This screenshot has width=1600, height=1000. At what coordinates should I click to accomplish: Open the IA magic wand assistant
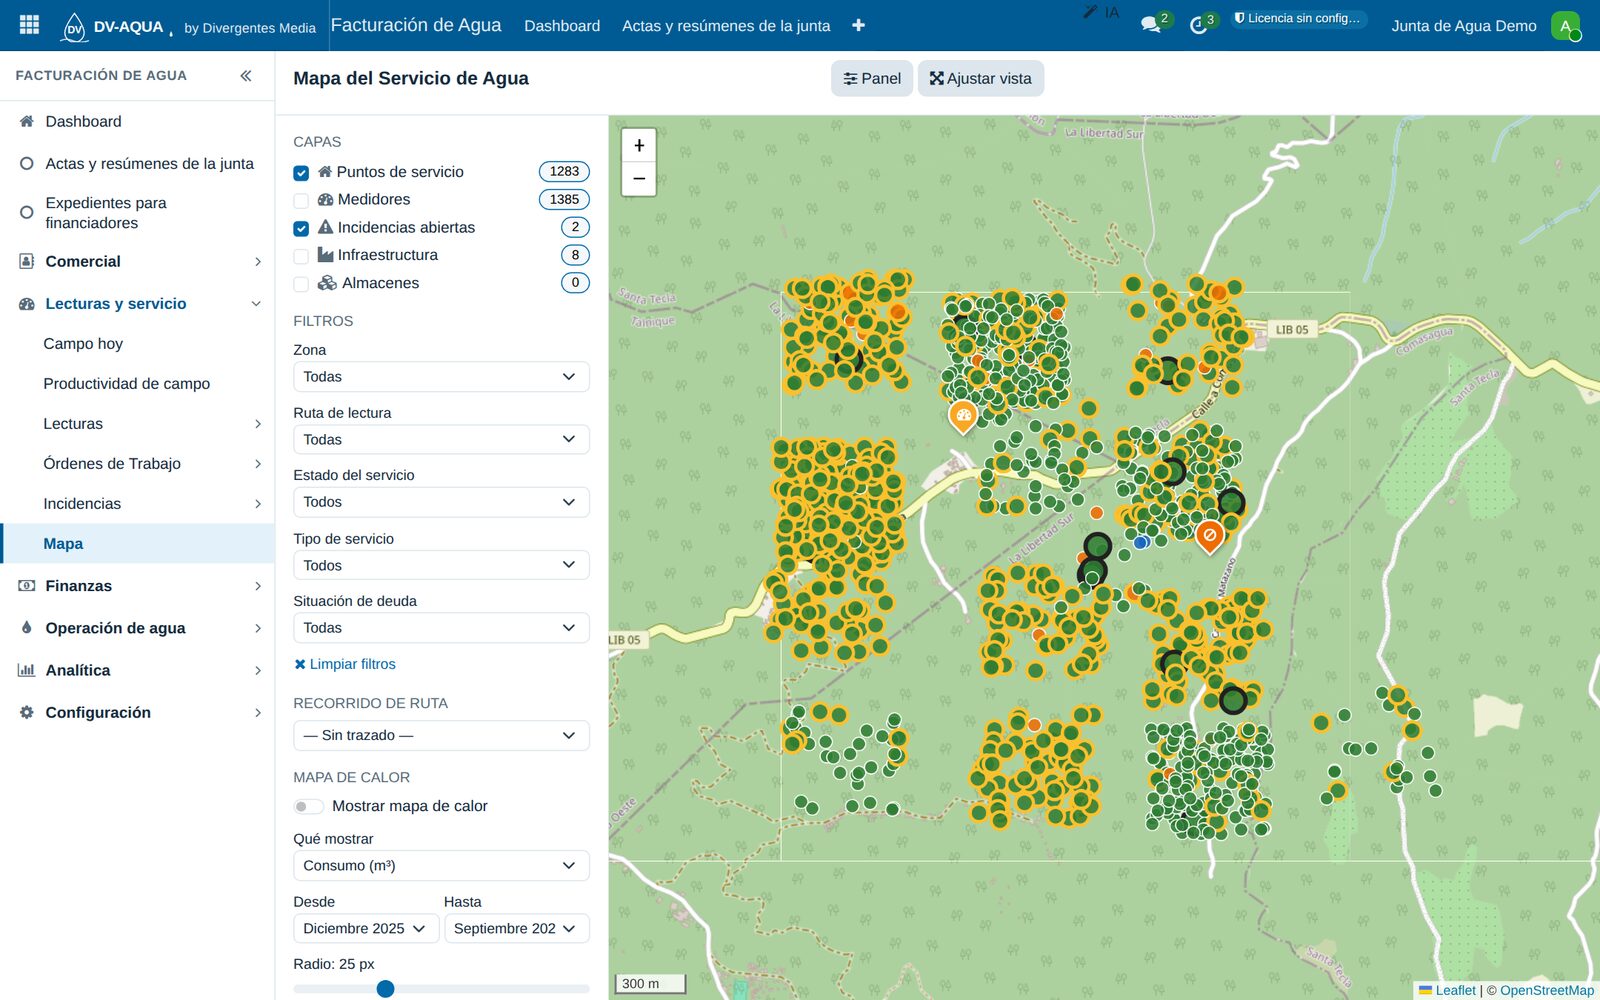coord(1102,13)
